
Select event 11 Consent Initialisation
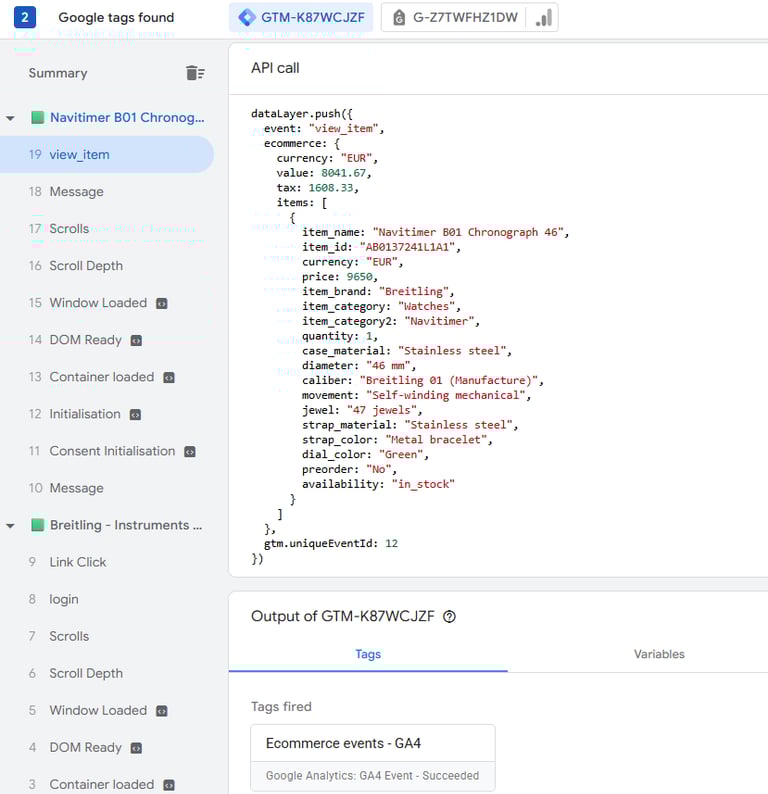click(x=107, y=451)
